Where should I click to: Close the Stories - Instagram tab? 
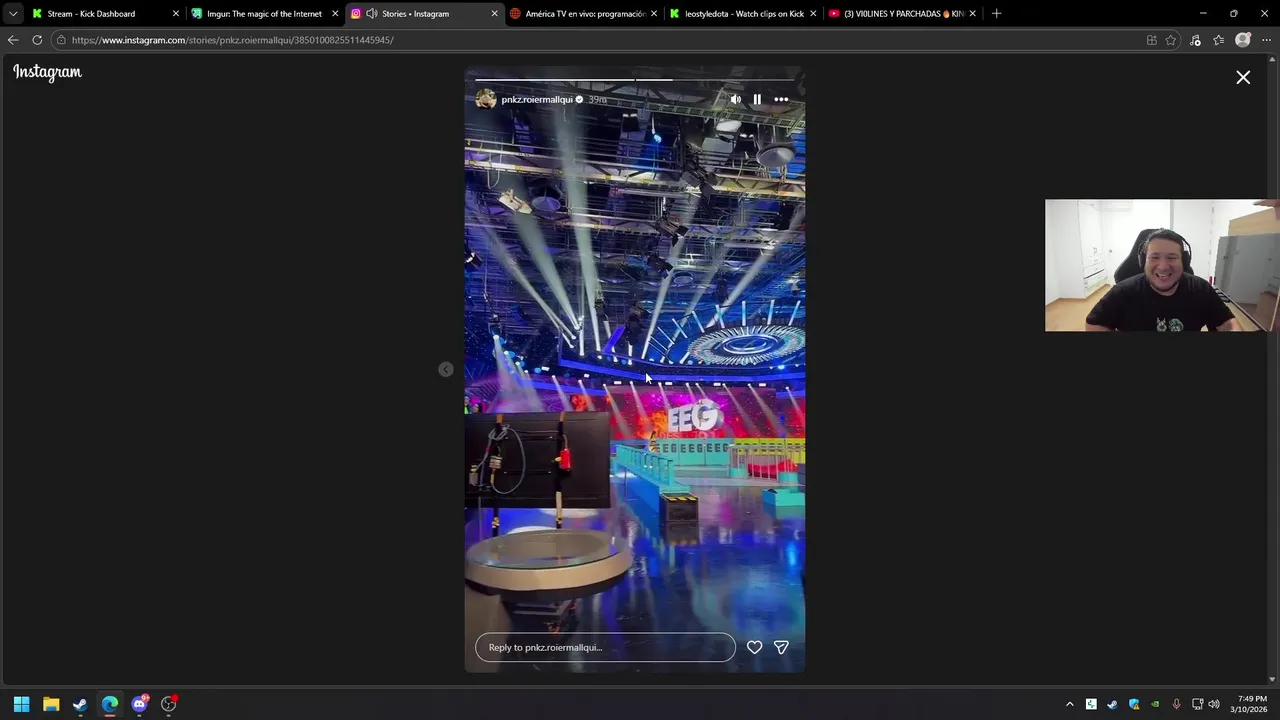(494, 14)
